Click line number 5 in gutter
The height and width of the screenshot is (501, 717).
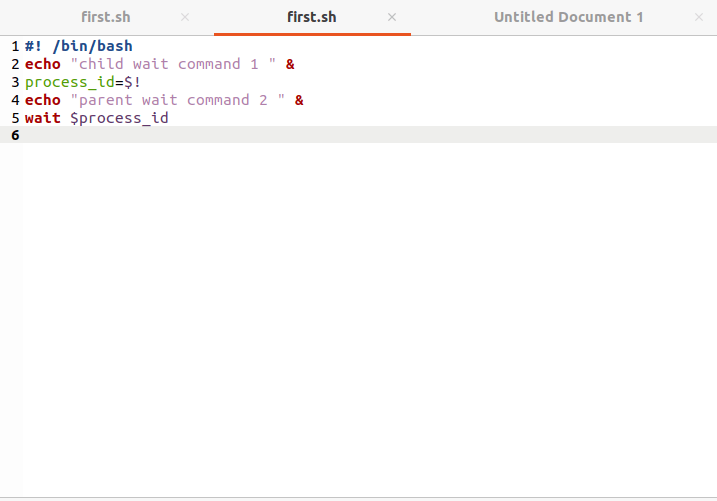(15, 118)
